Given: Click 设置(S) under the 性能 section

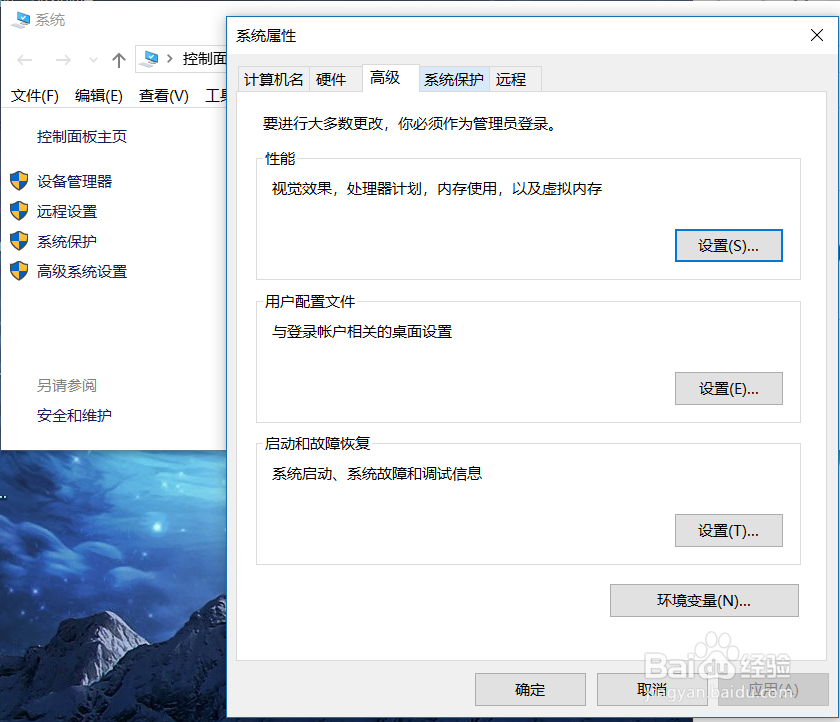Looking at the screenshot, I should (x=728, y=245).
